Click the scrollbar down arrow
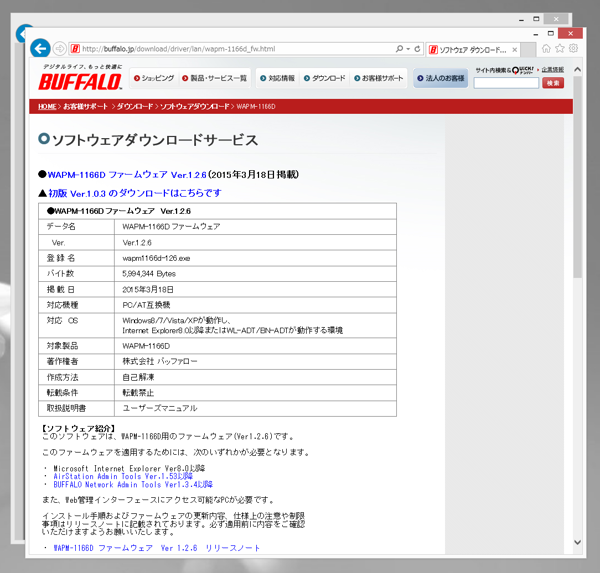The width and height of the screenshot is (600, 573). click(x=577, y=542)
